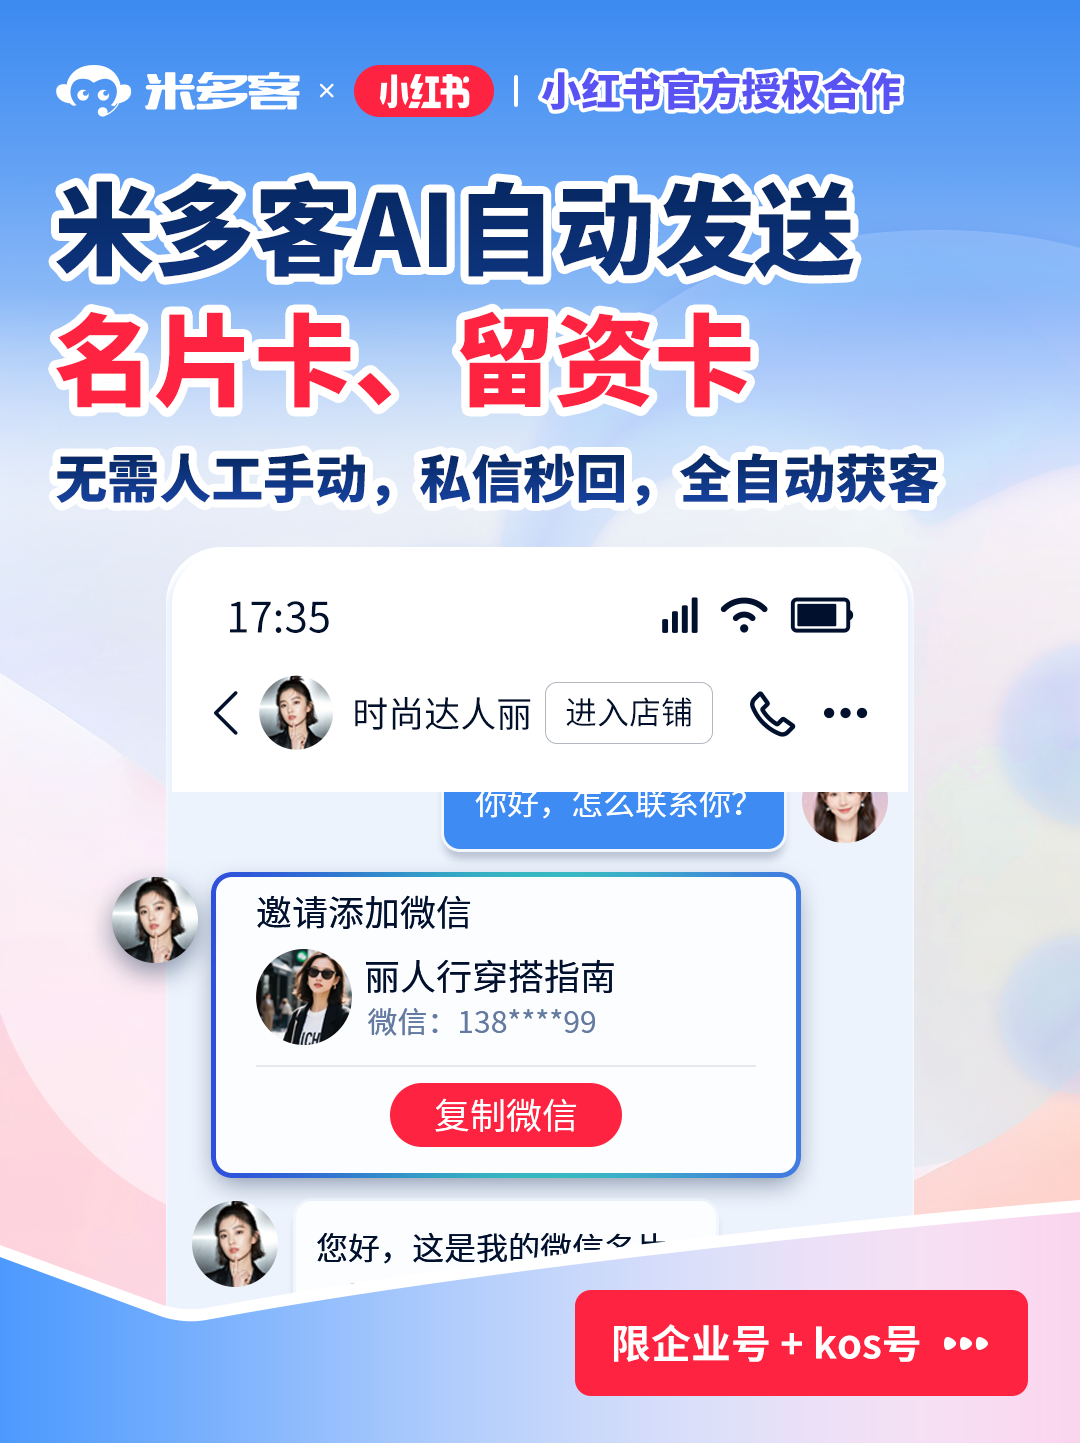Tap the phone call icon
The image size is (1080, 1443).
(772, 713)
